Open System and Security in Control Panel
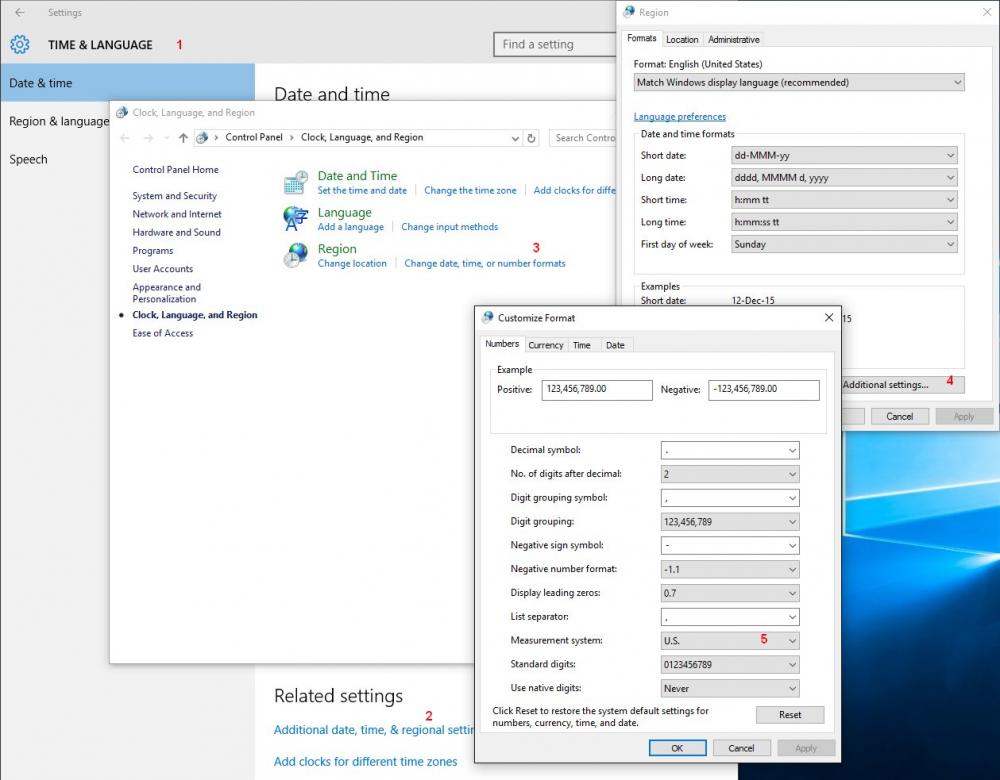The width and height of the screenshot is (1000, 780). (x=175, y=196)
